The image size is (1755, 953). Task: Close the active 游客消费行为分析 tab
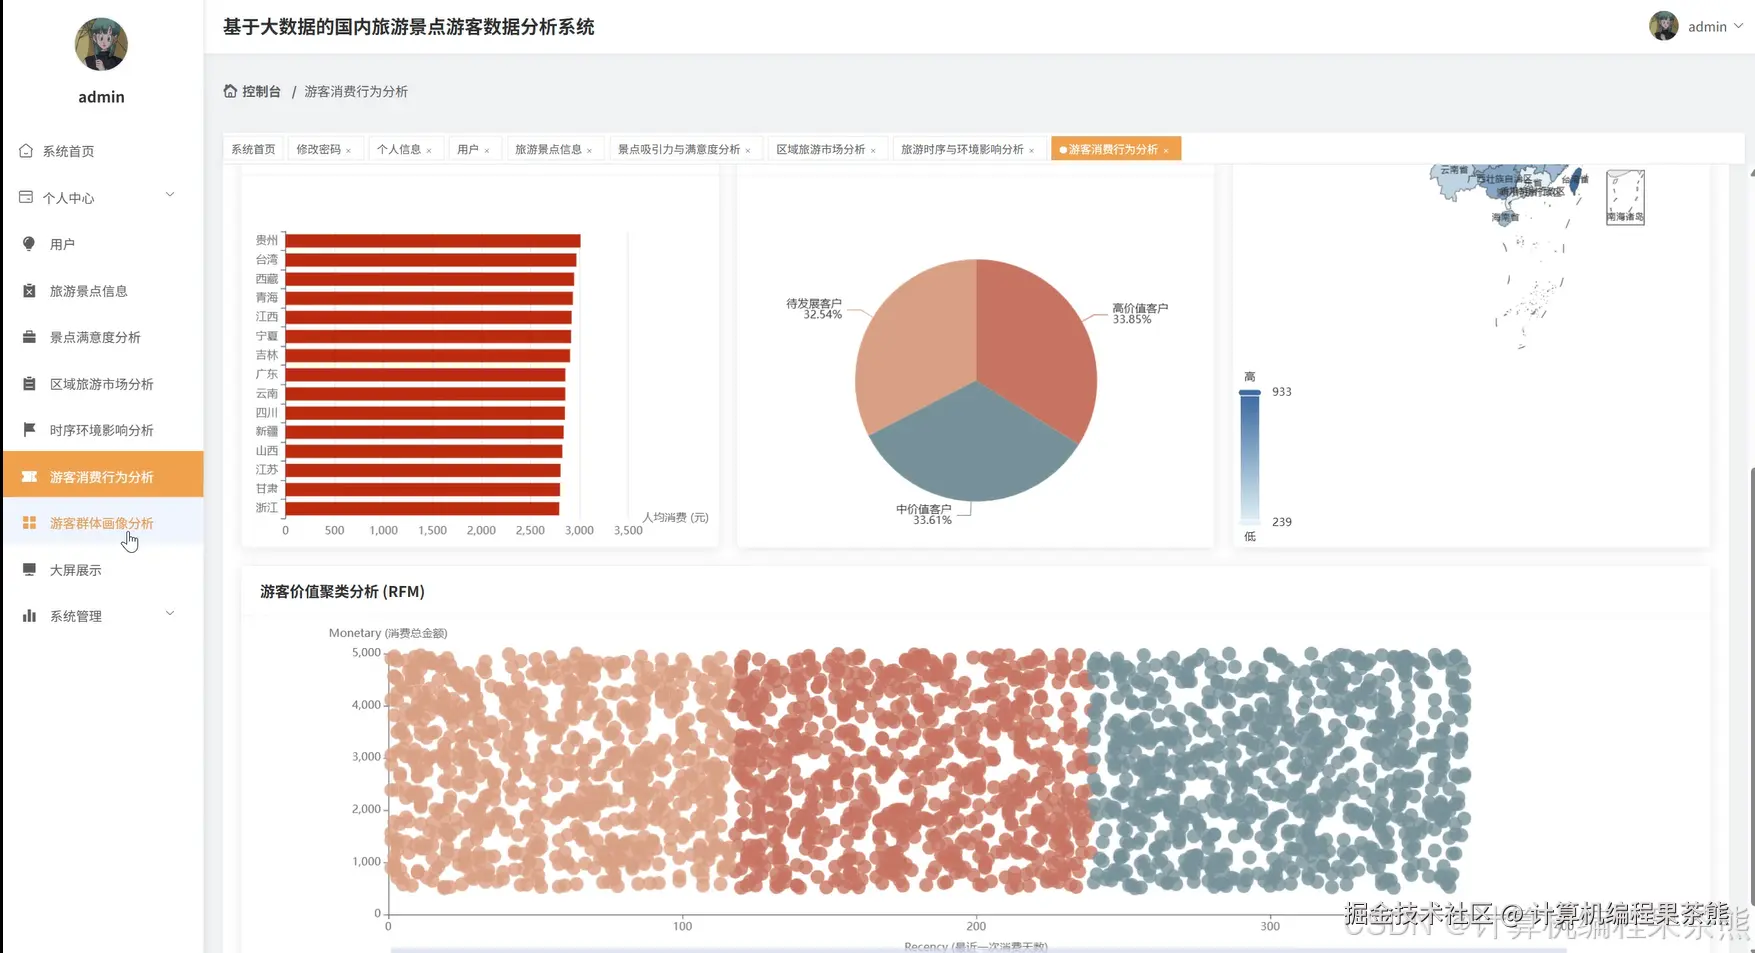tap(1166, 151)
